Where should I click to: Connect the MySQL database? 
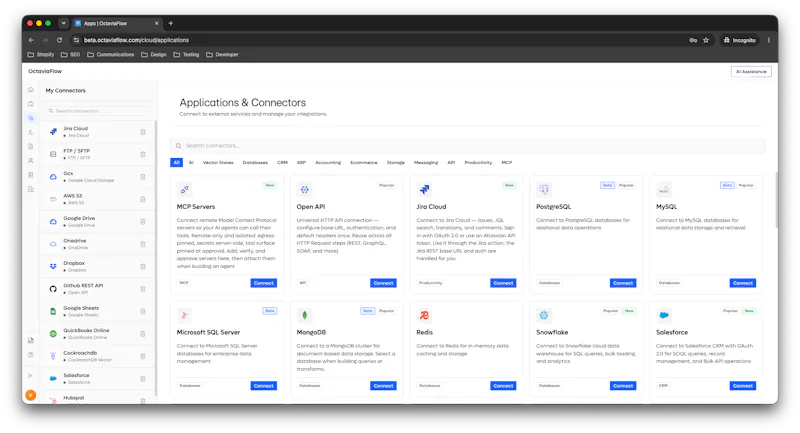point(743,283)
